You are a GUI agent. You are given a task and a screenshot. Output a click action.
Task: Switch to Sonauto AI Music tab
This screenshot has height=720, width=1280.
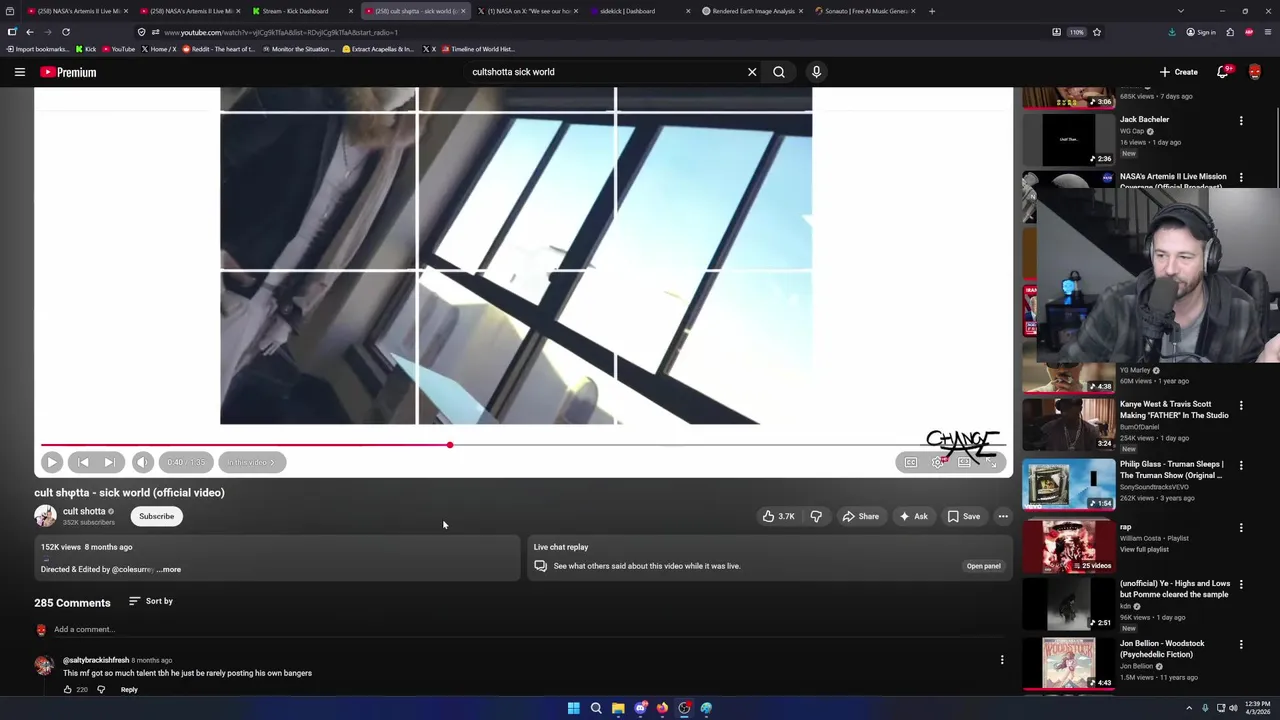(865, 11)
